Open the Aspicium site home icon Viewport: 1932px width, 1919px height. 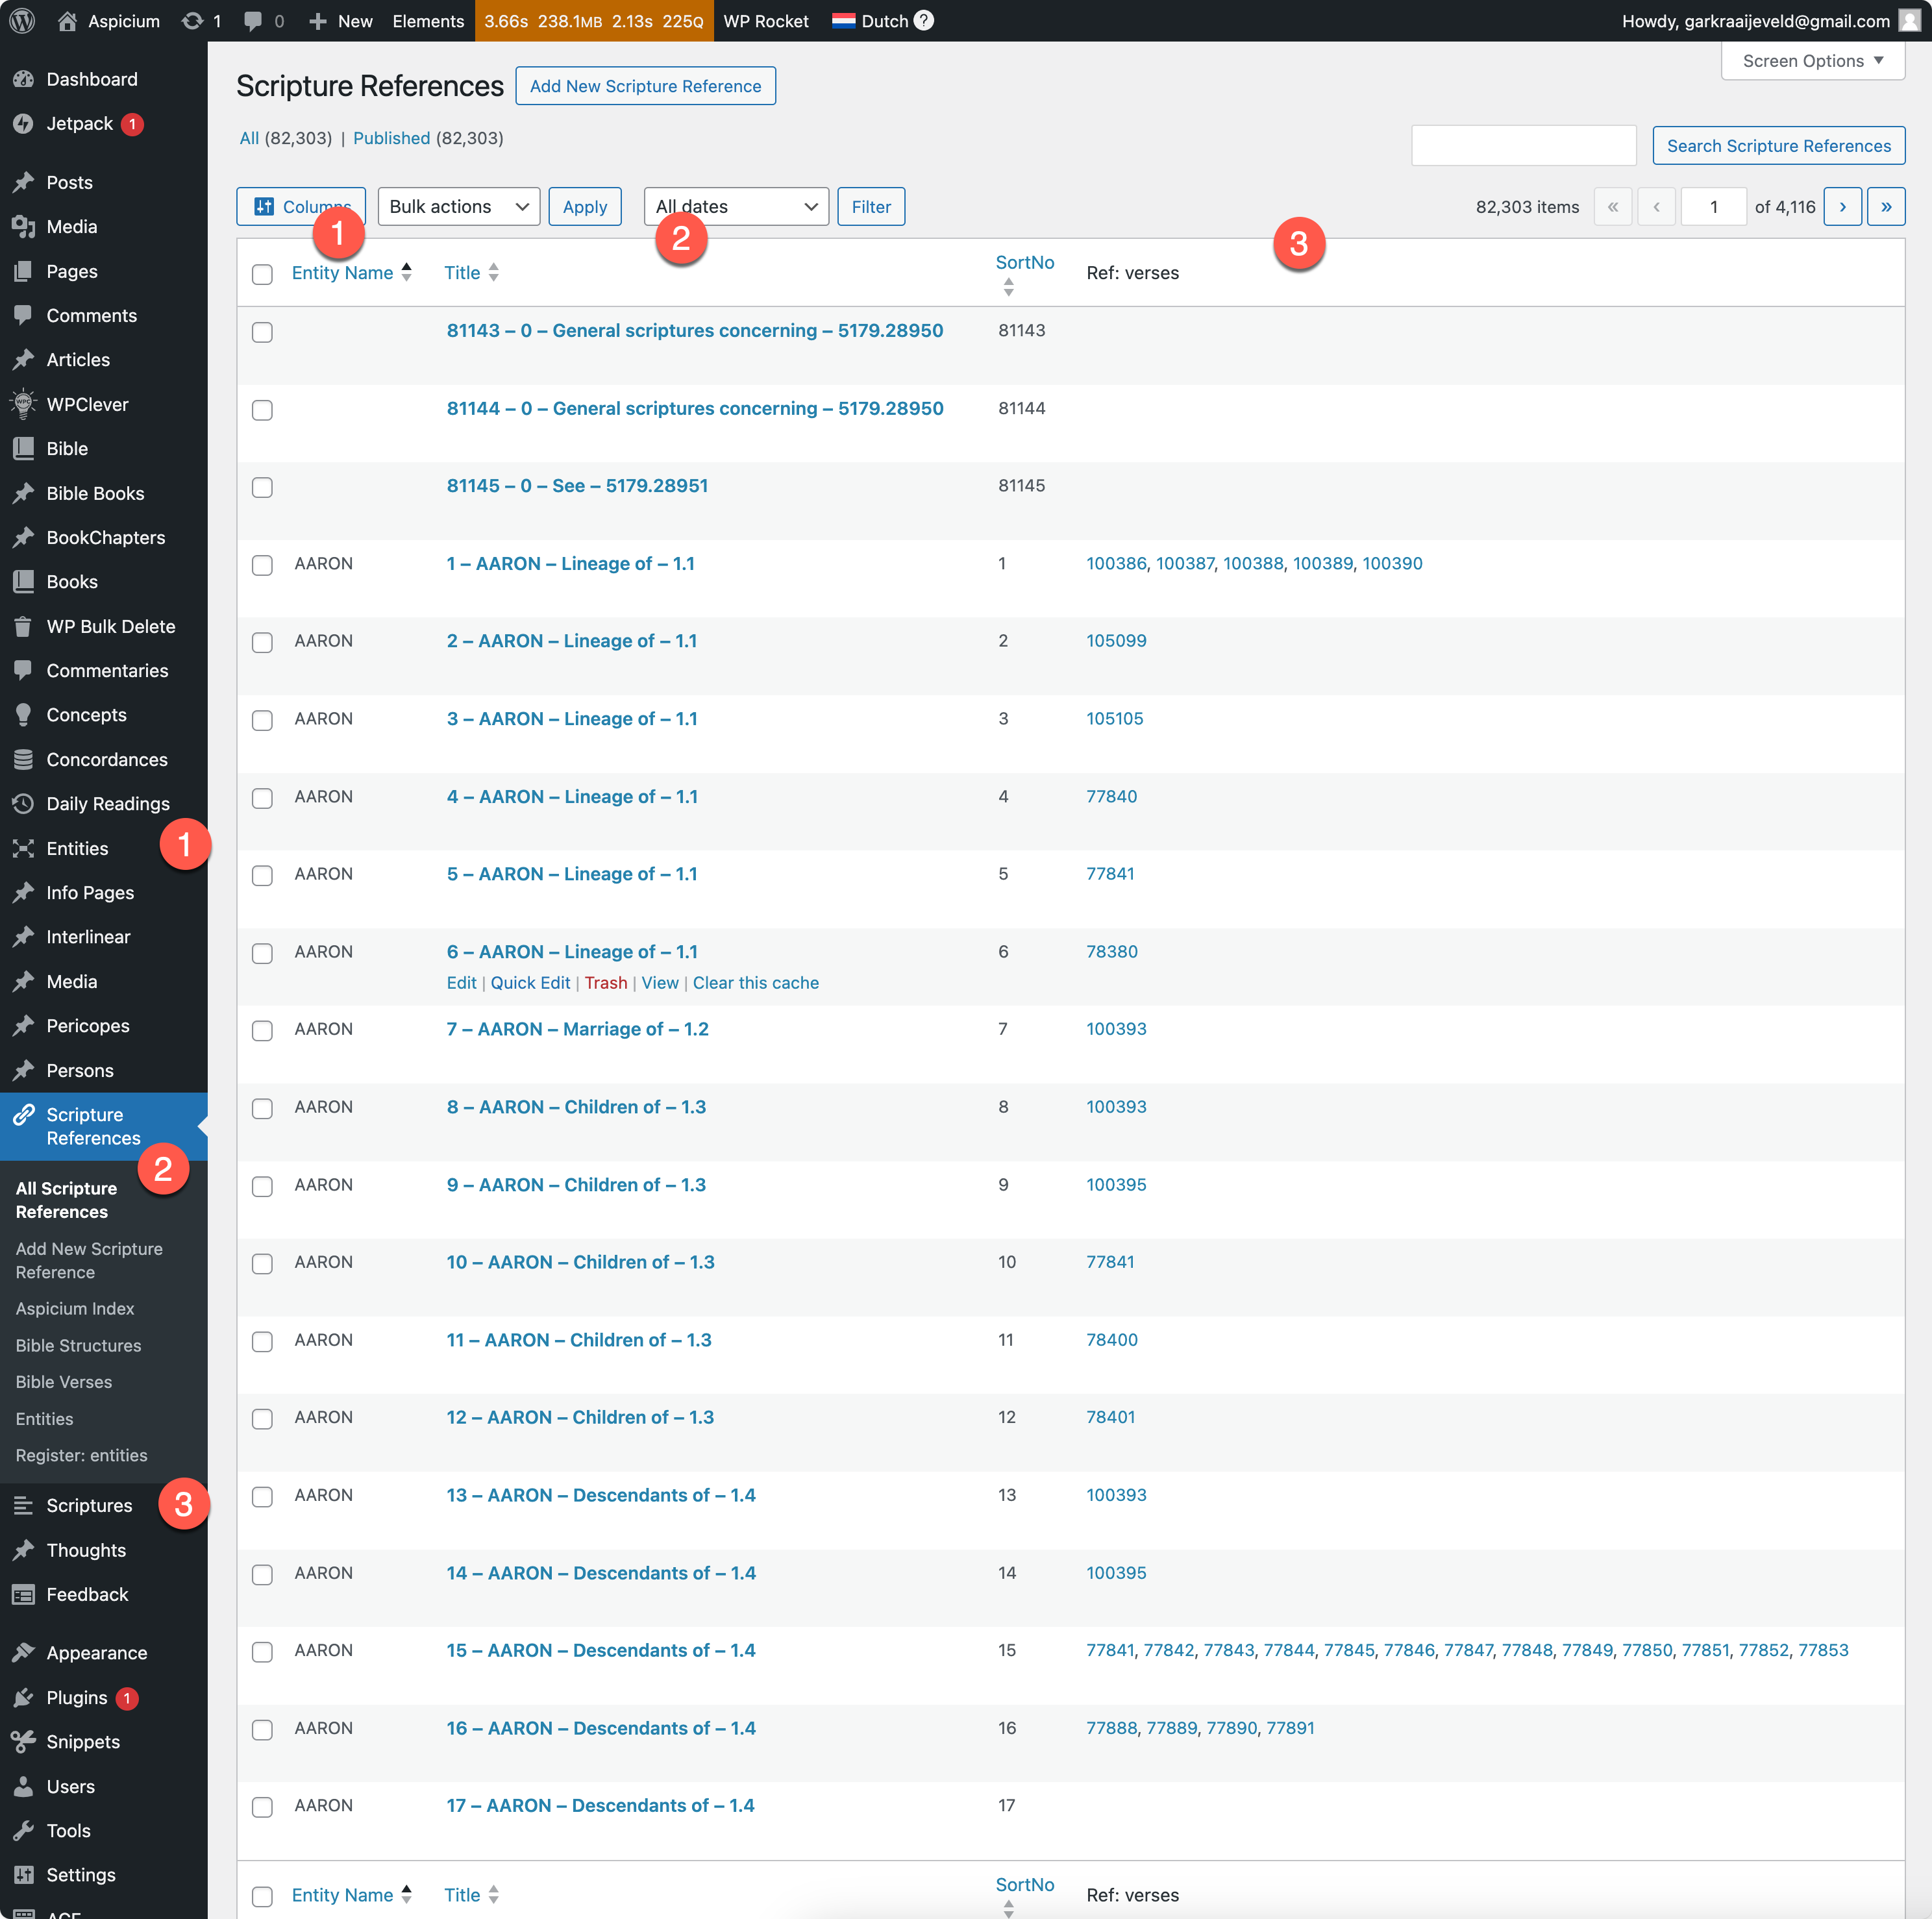(67, 21)
